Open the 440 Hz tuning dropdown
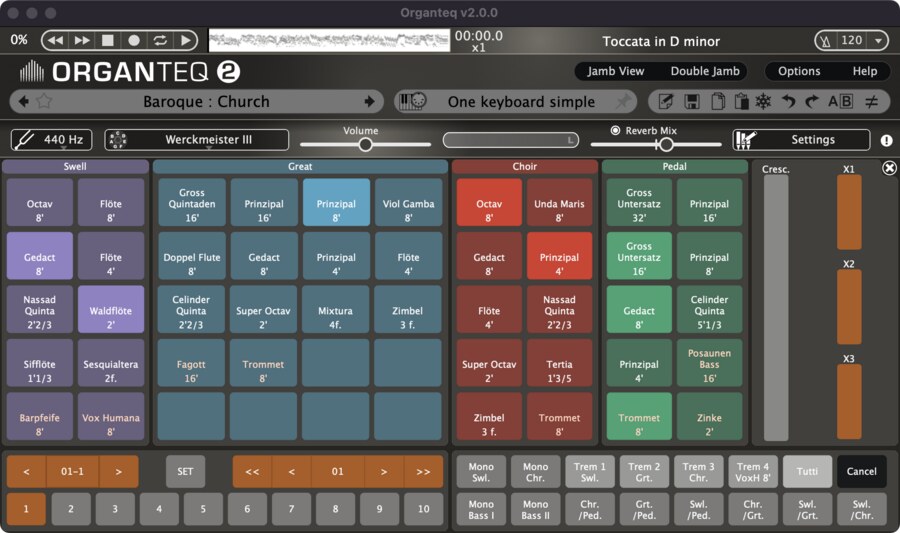 coord(50,140)
